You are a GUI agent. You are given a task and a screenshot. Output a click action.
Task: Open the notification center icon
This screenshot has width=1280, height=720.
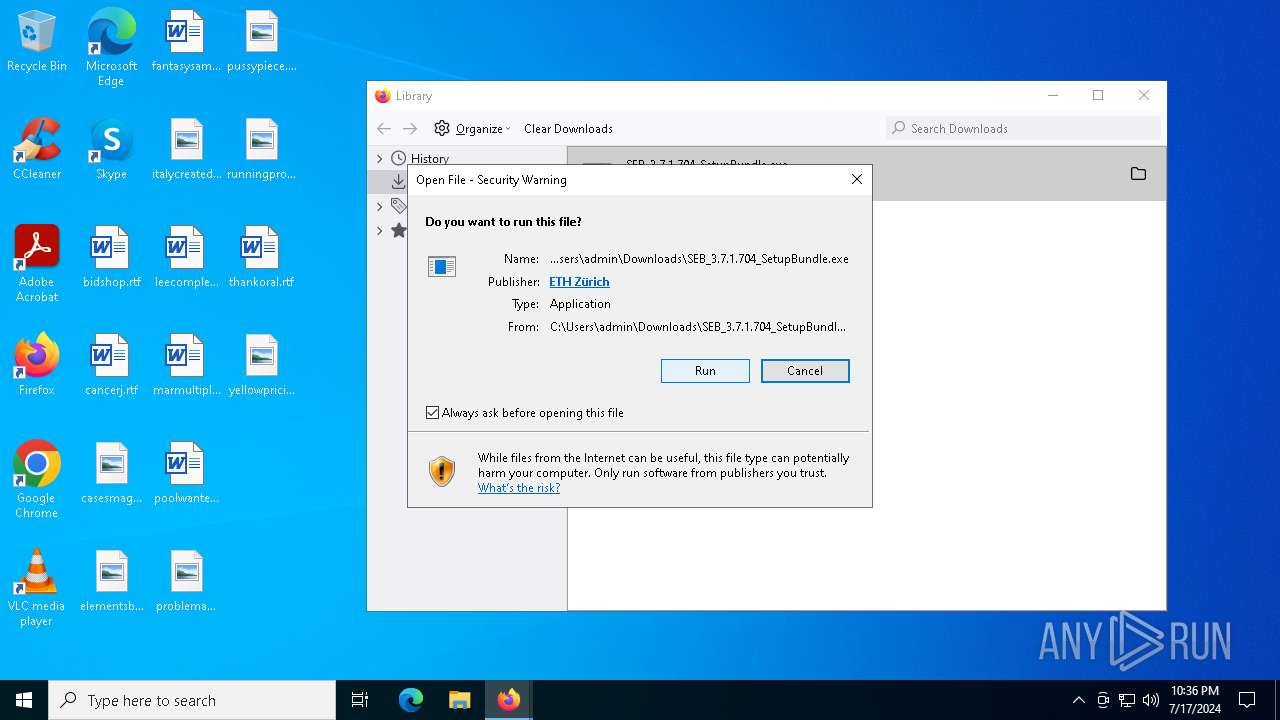[1247, 700]
